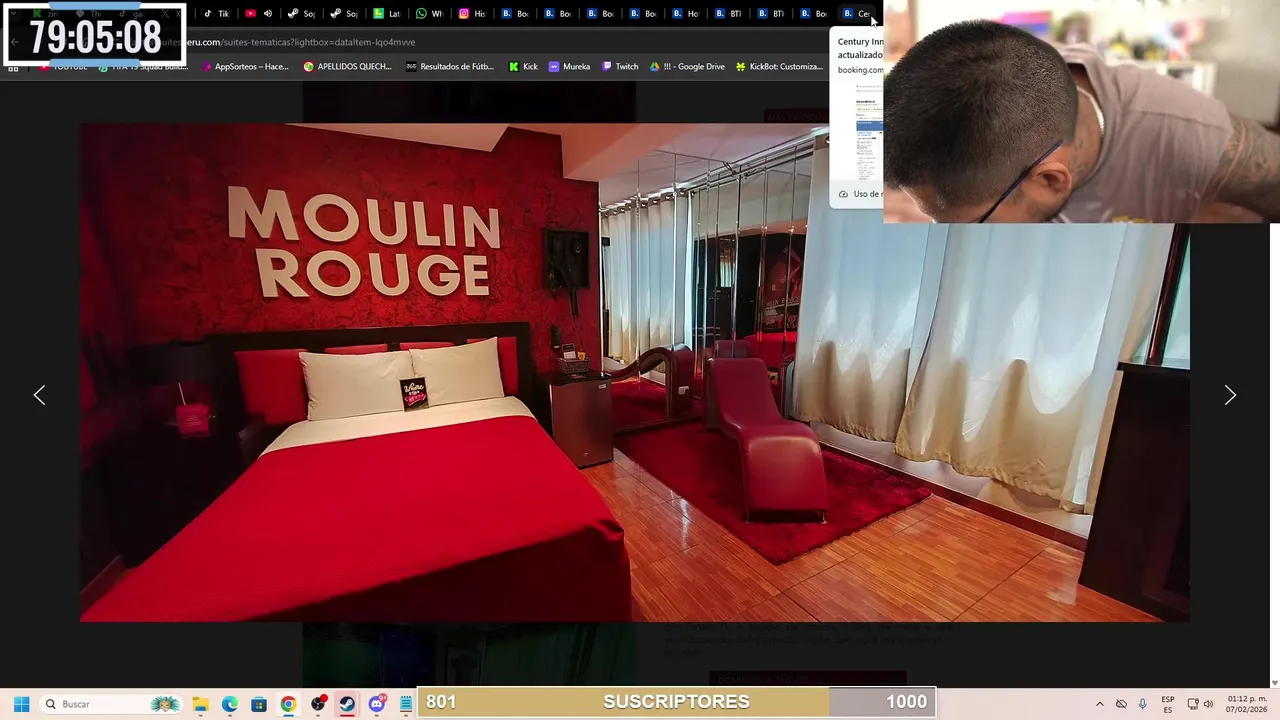Select the Century Inn Booking tab
Viewport: 1280px width, 720px height.
pyautogui.click(x=857, y=14)
